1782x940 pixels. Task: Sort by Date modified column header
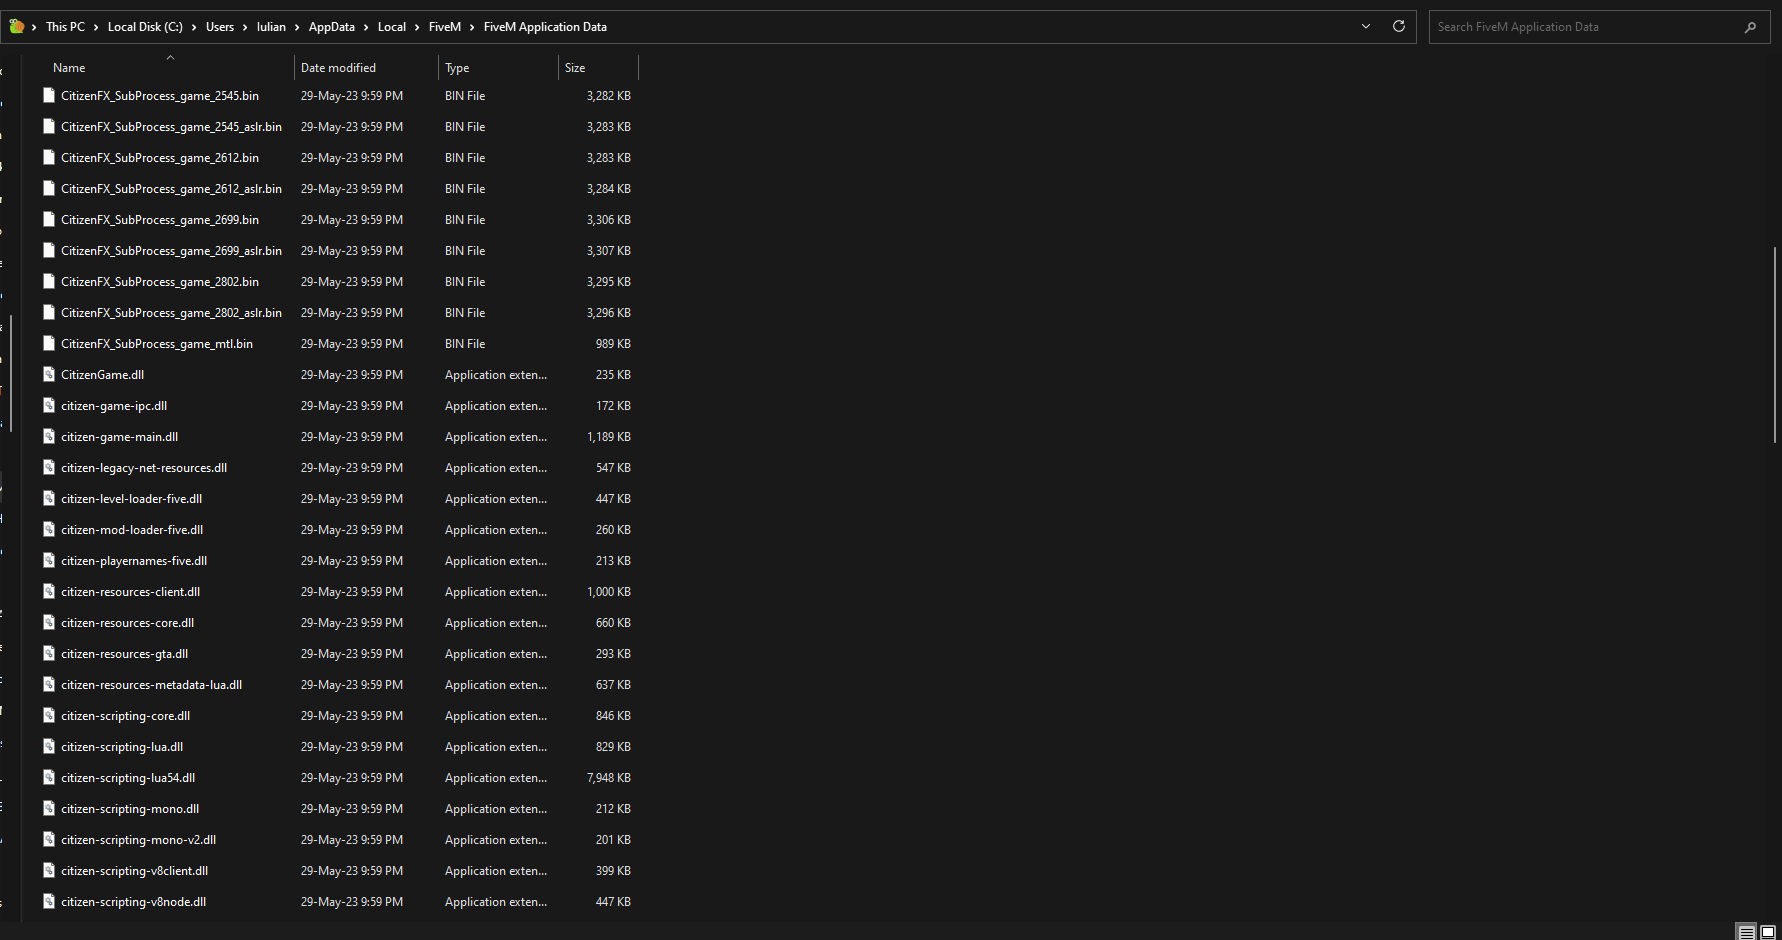click(338, 68)
